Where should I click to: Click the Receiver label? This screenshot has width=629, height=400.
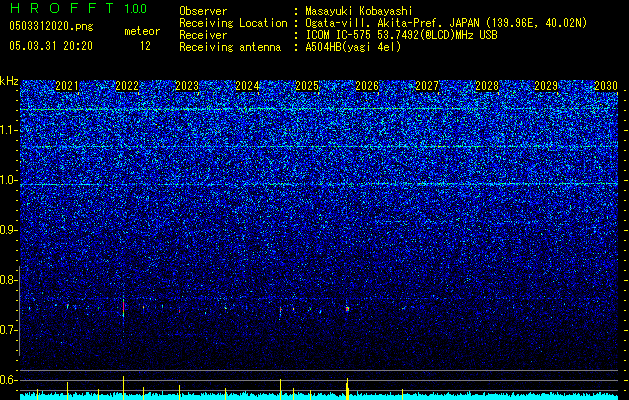tap(203, 35)
